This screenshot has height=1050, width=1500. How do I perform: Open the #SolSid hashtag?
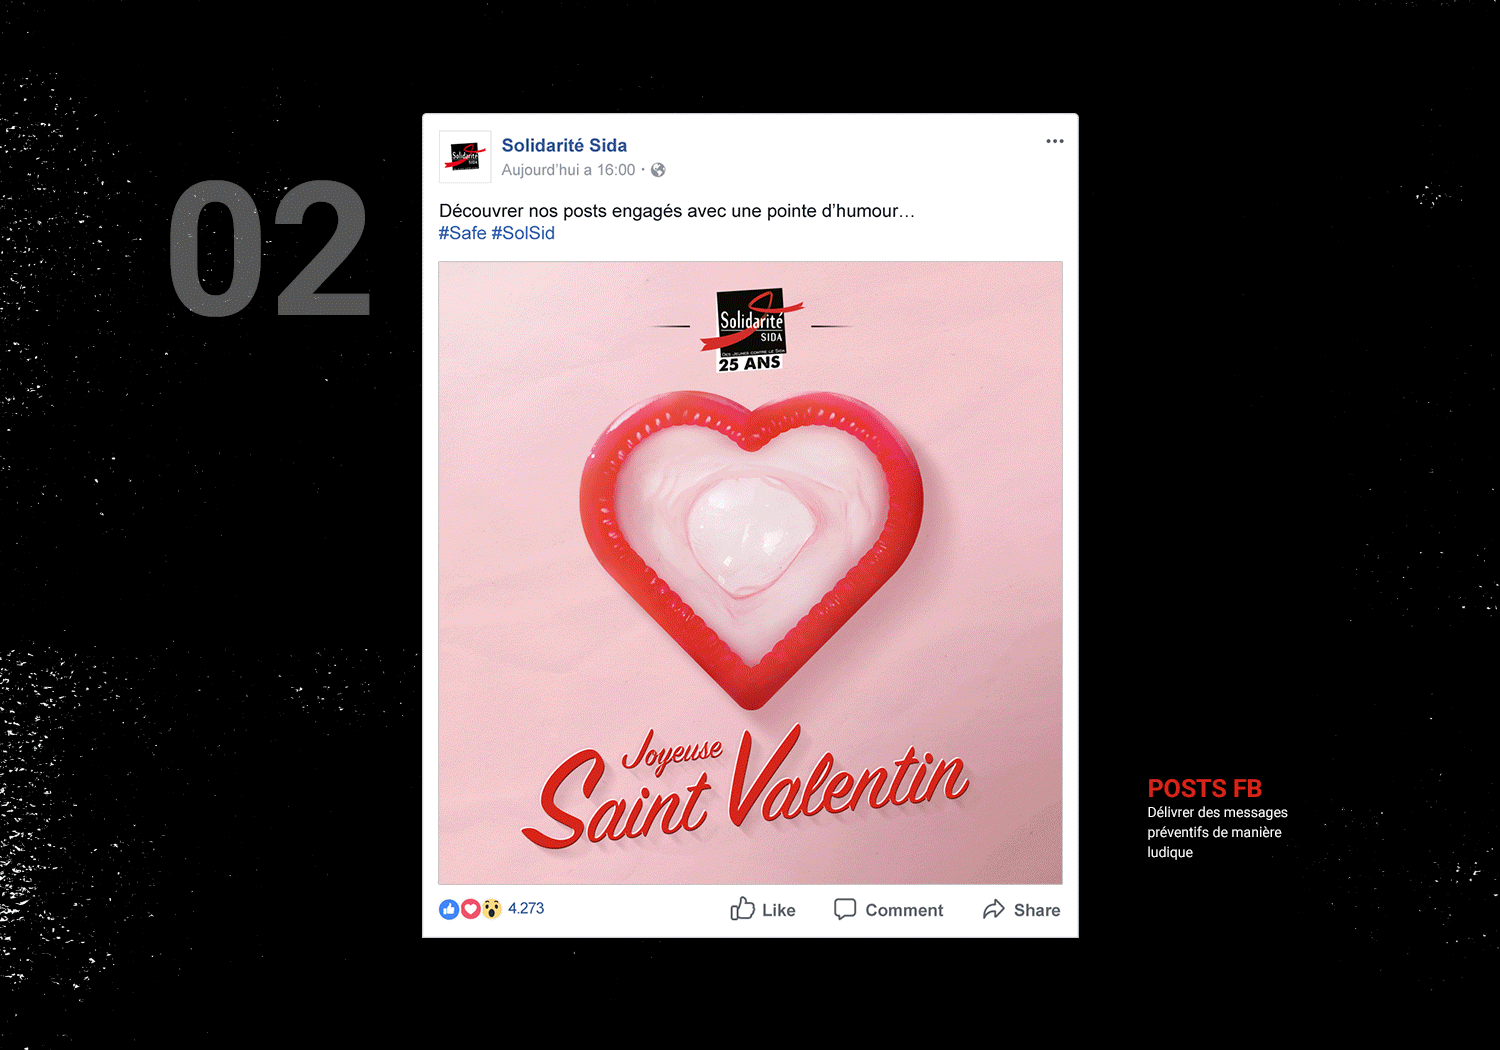point(523,233)
